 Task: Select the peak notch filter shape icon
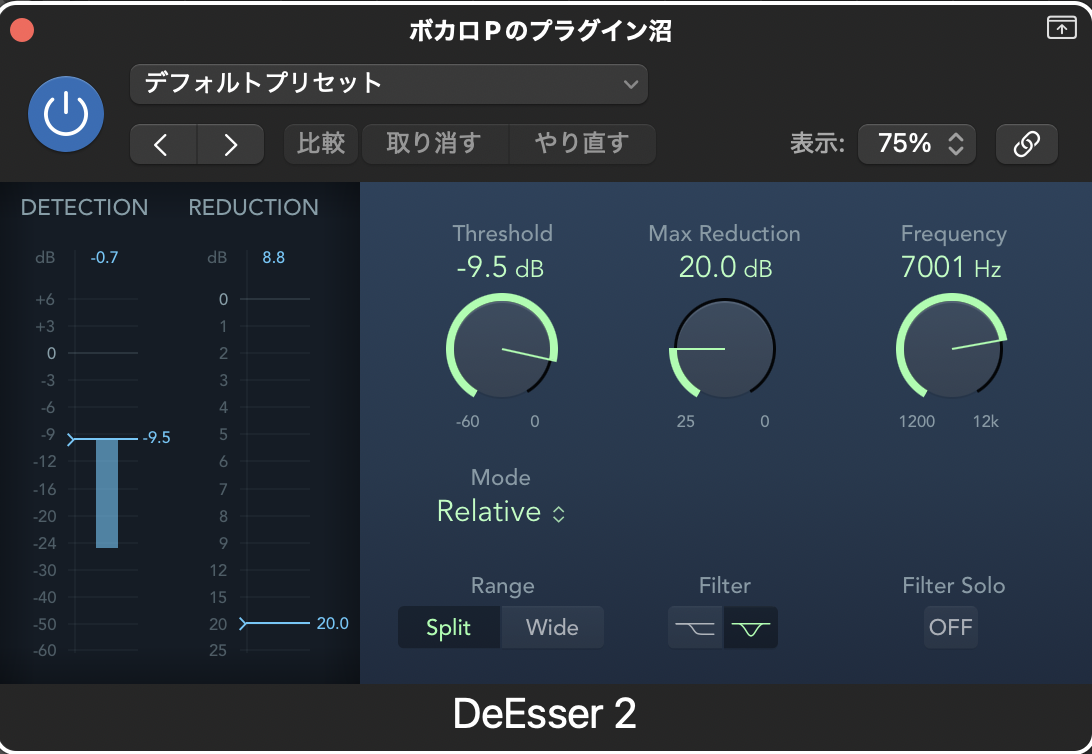(x=751, y=627)
